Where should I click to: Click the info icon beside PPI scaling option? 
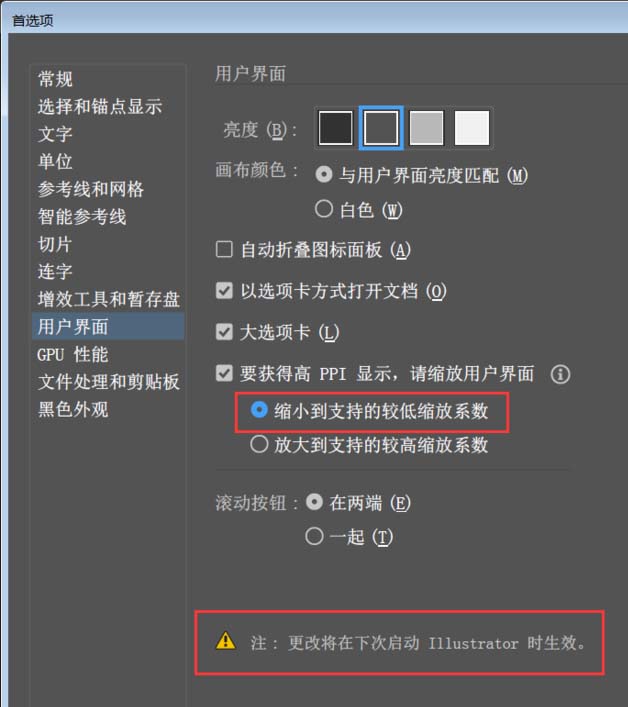point(560,374)
